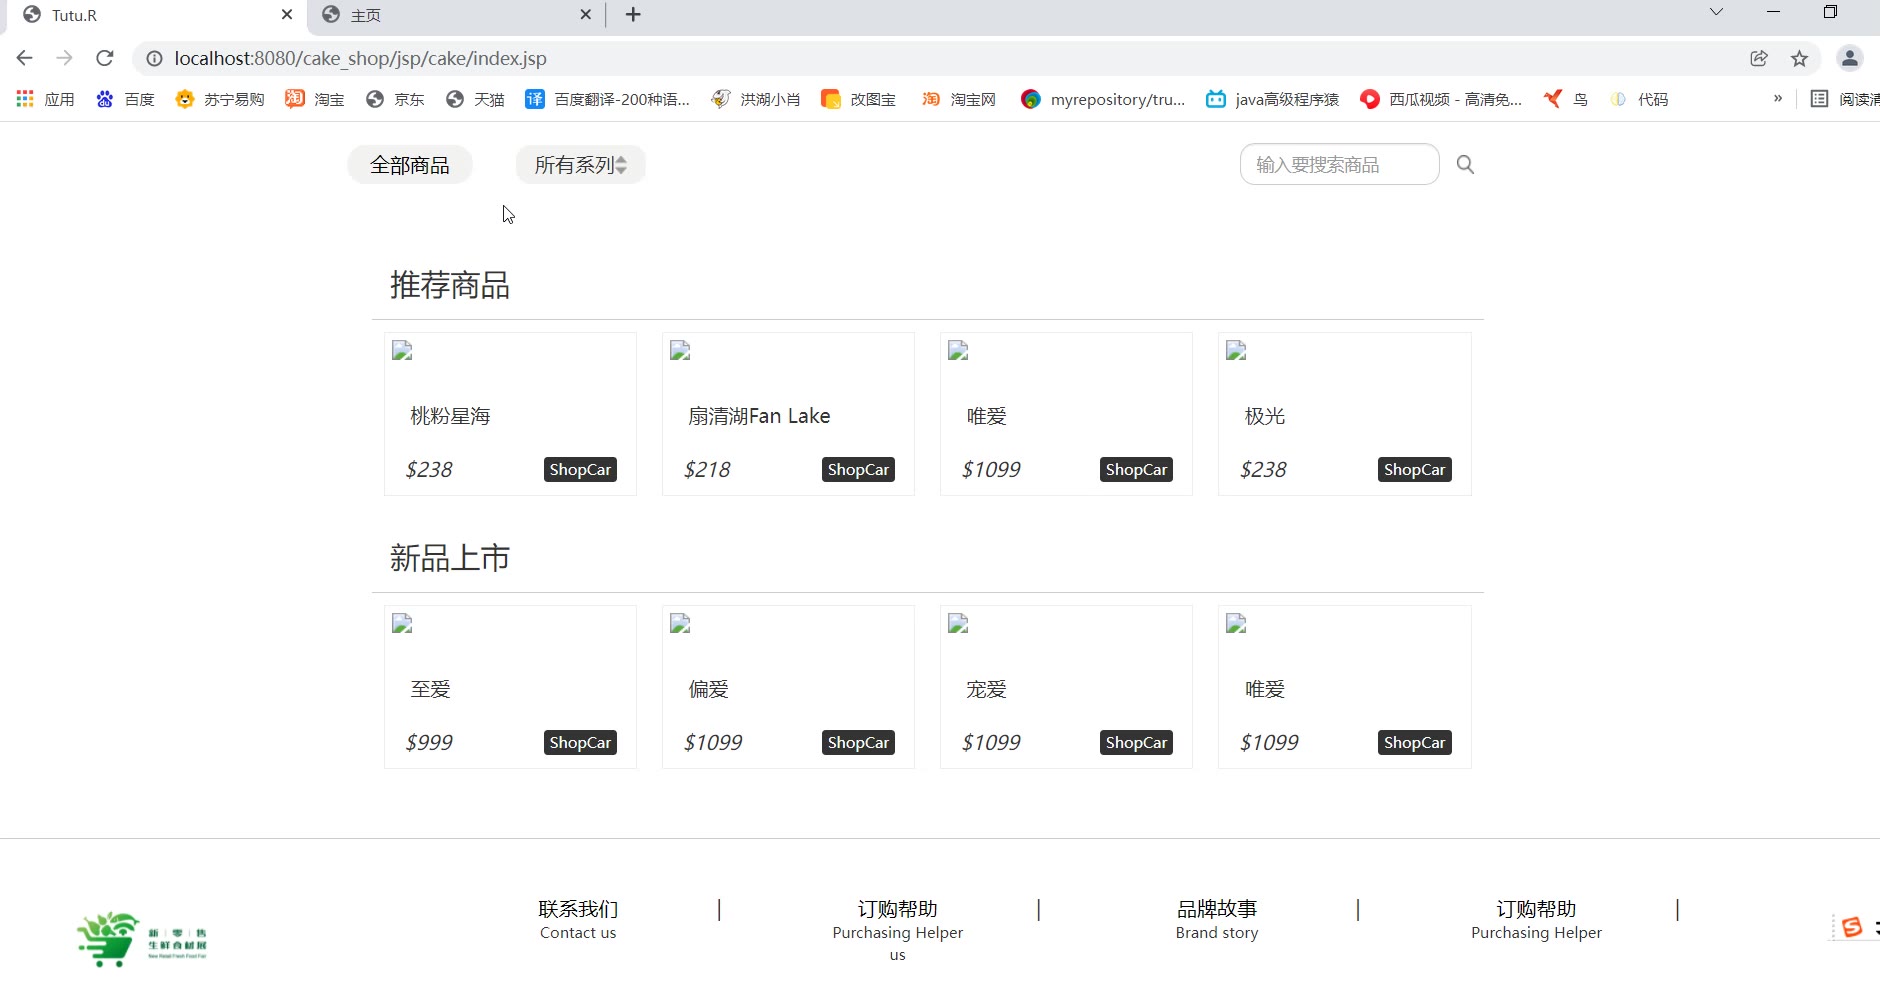This screenshot has height=988, width=1880.
Task: Add 至爱 $999 cake to ShopCar
Action: click(580, 743)
